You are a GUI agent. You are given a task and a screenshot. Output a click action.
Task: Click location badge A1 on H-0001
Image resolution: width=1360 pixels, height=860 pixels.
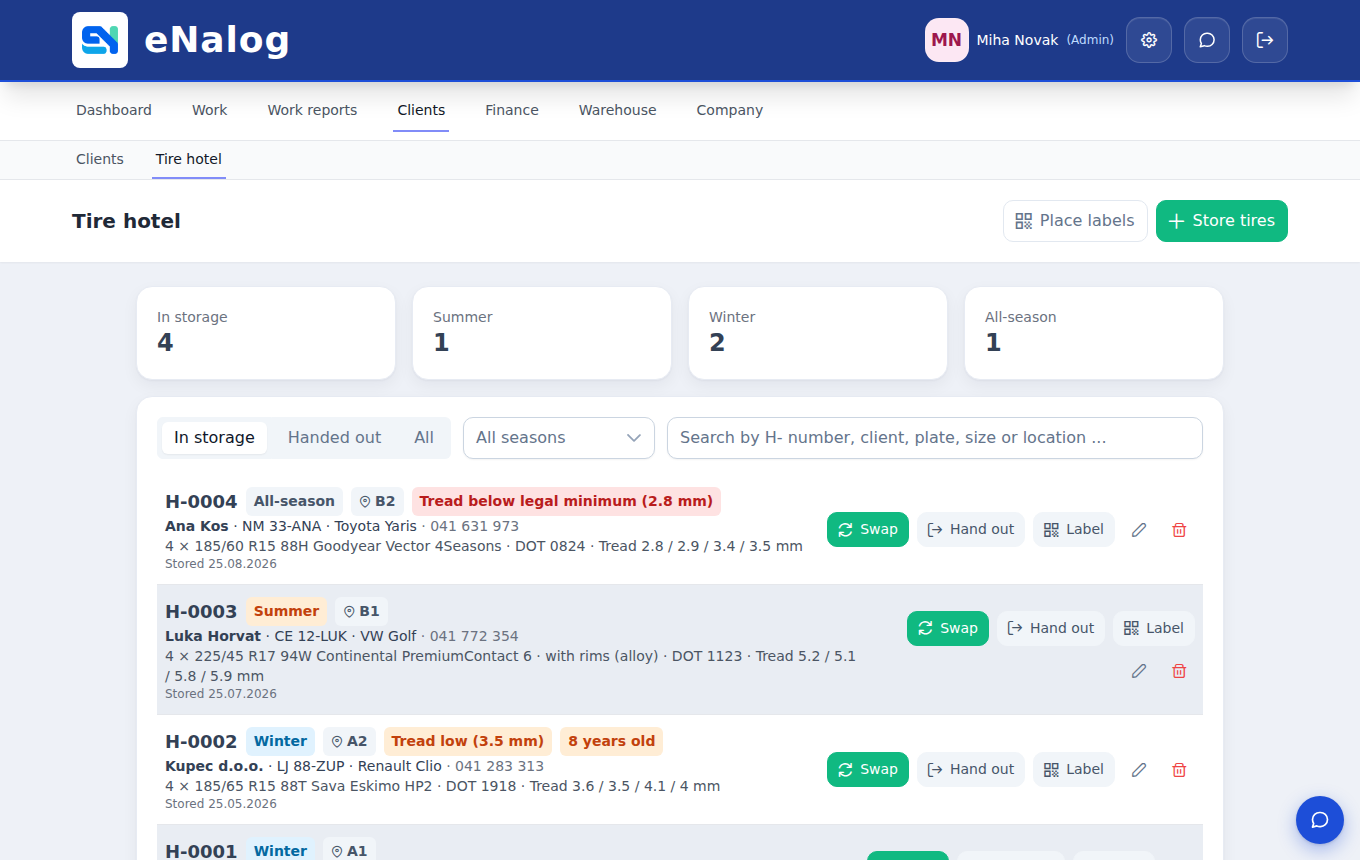pos(349,851)
